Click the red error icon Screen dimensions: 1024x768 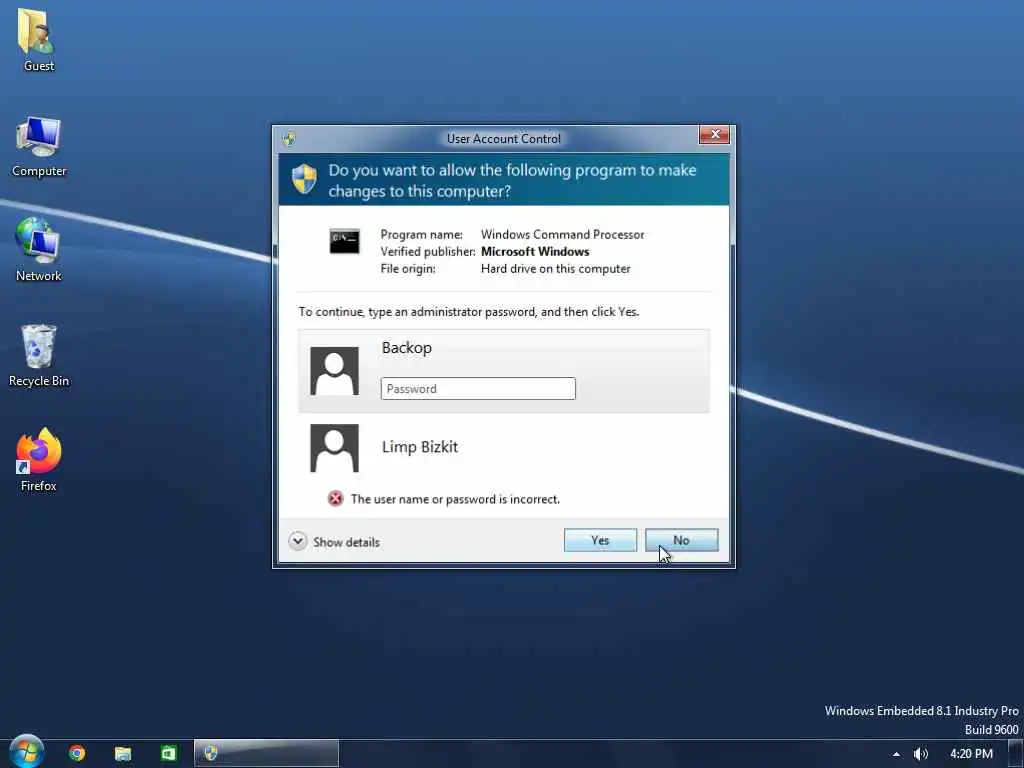336,499
